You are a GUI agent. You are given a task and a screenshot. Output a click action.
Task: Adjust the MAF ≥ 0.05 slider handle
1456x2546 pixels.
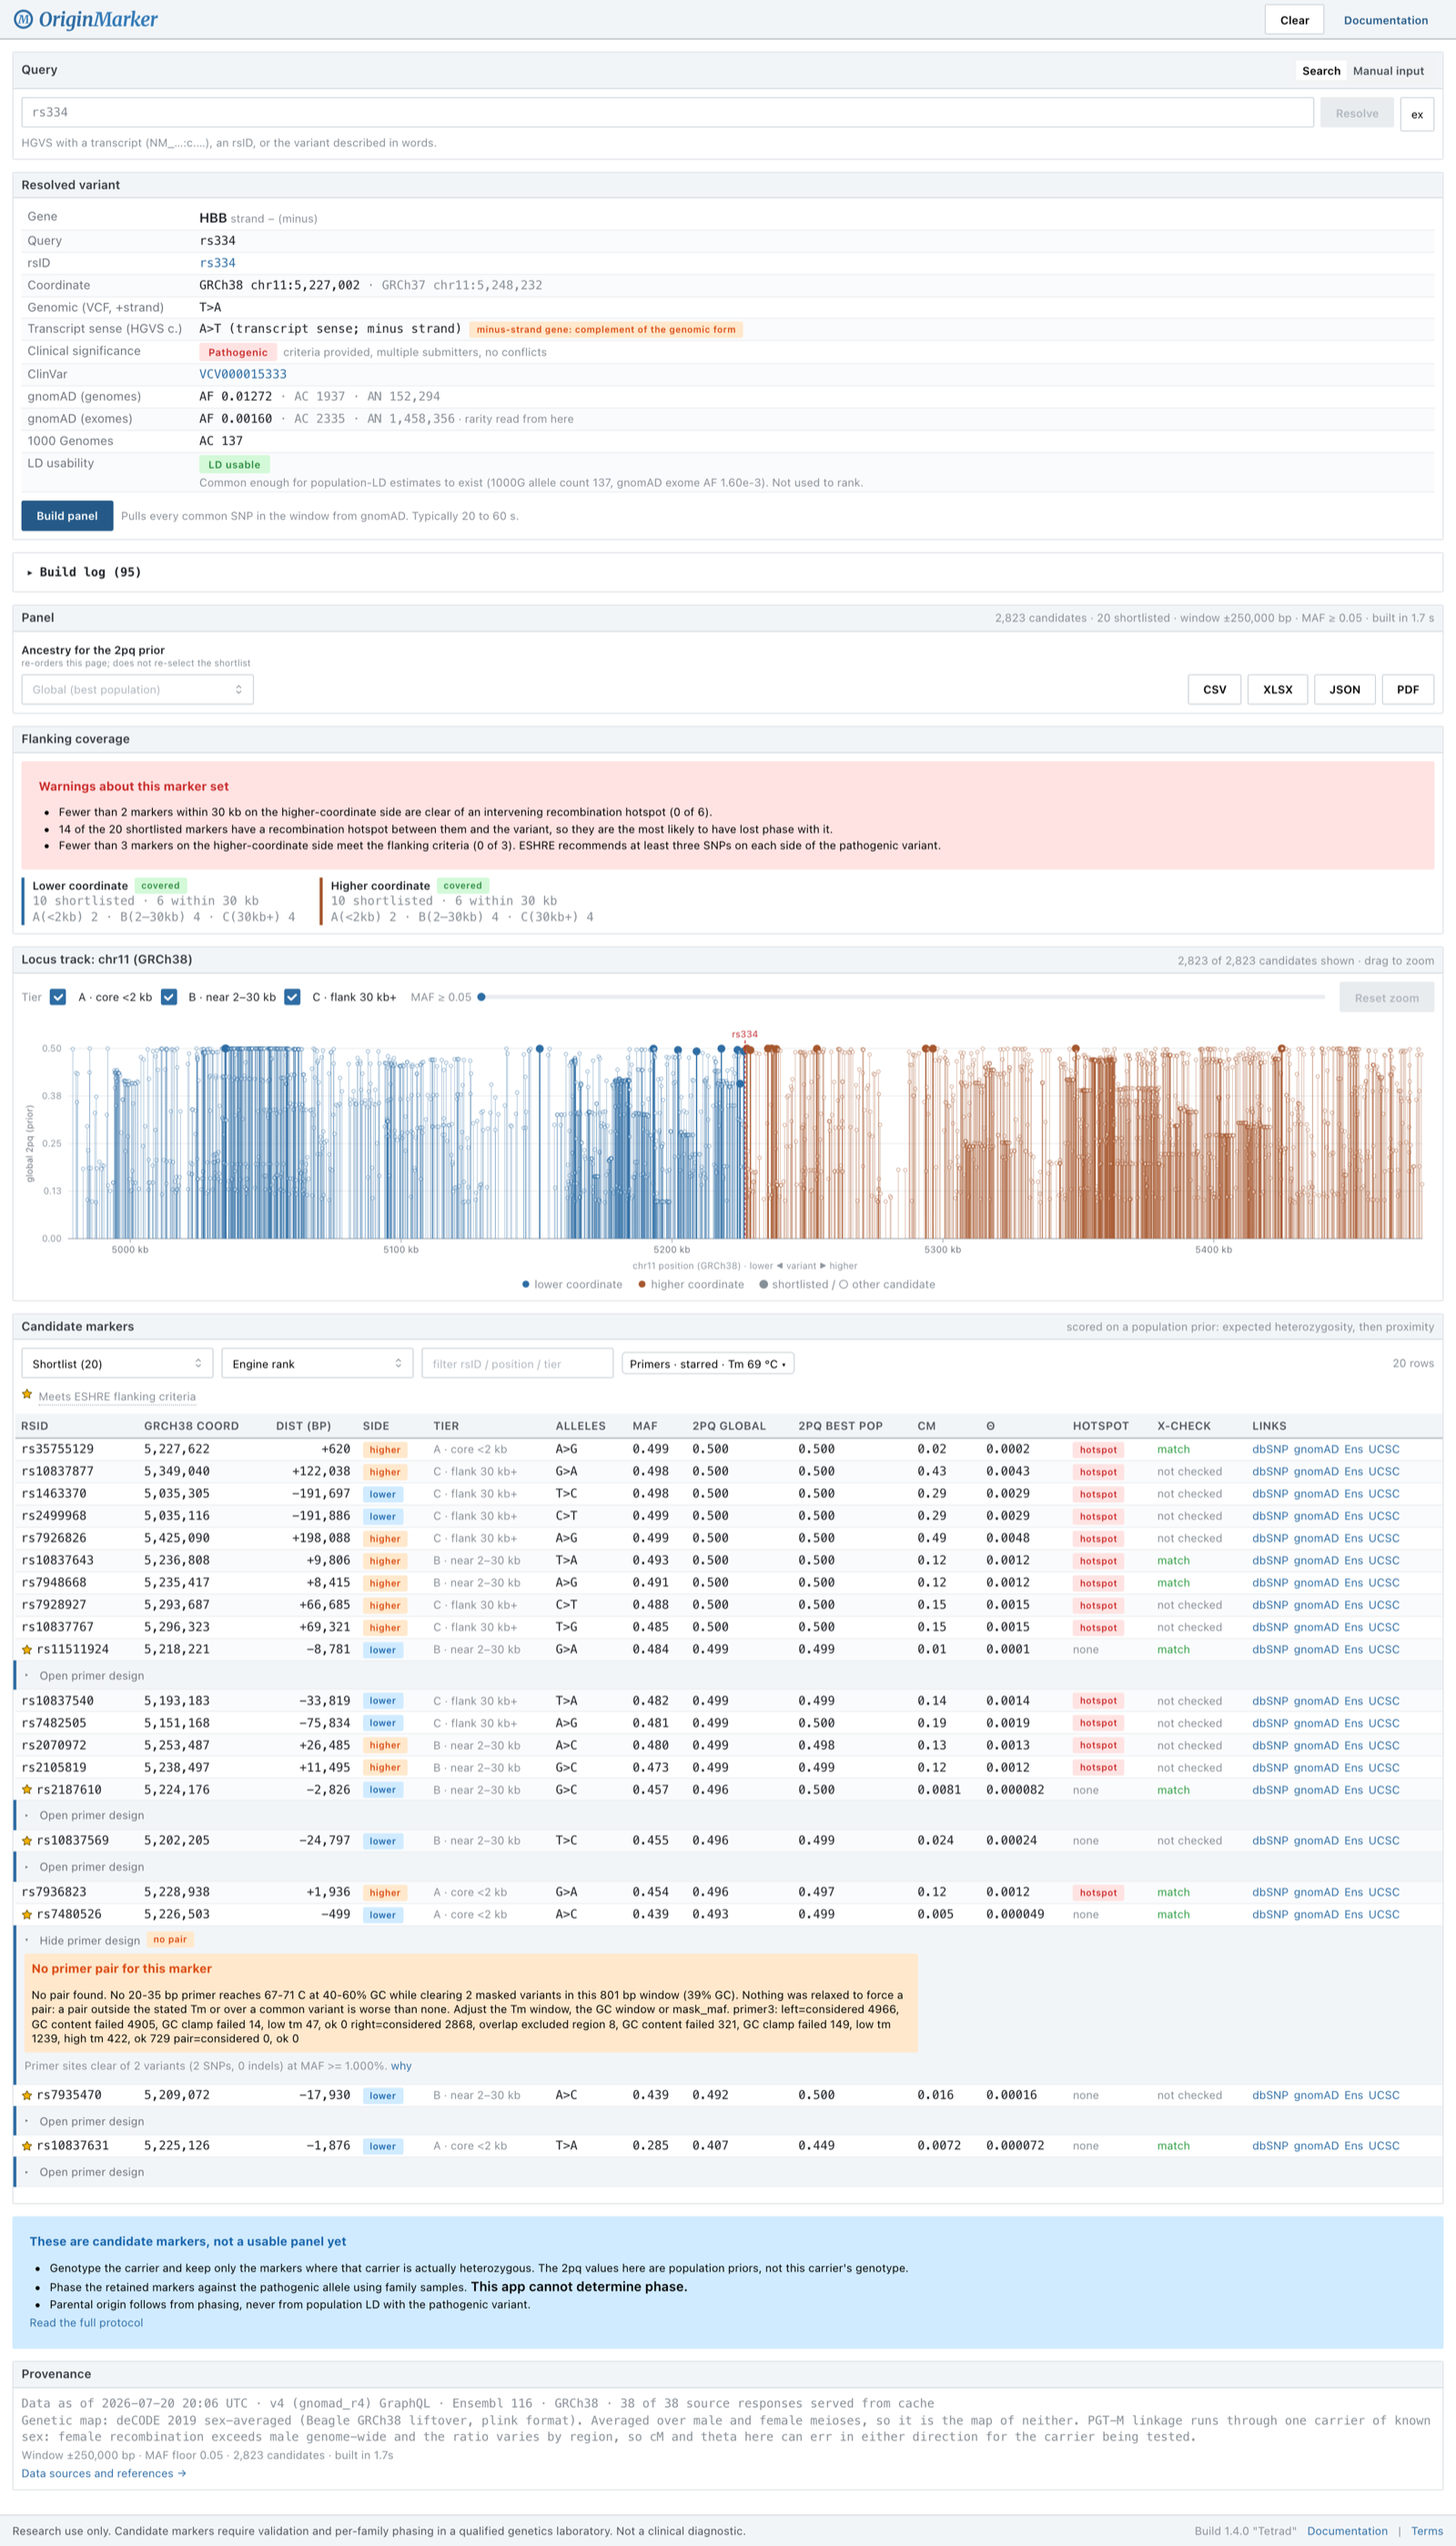pyautogui.click(x=481, y=997)
